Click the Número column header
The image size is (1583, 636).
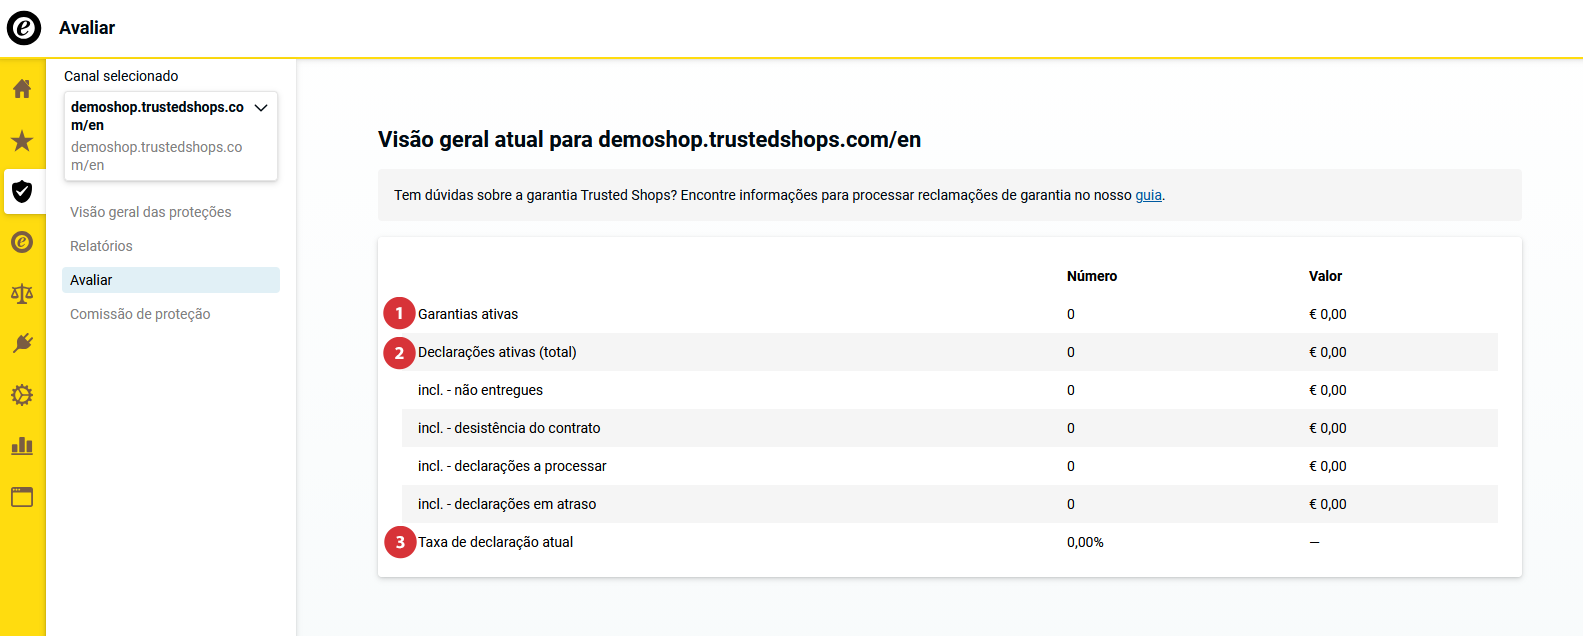1092,276
